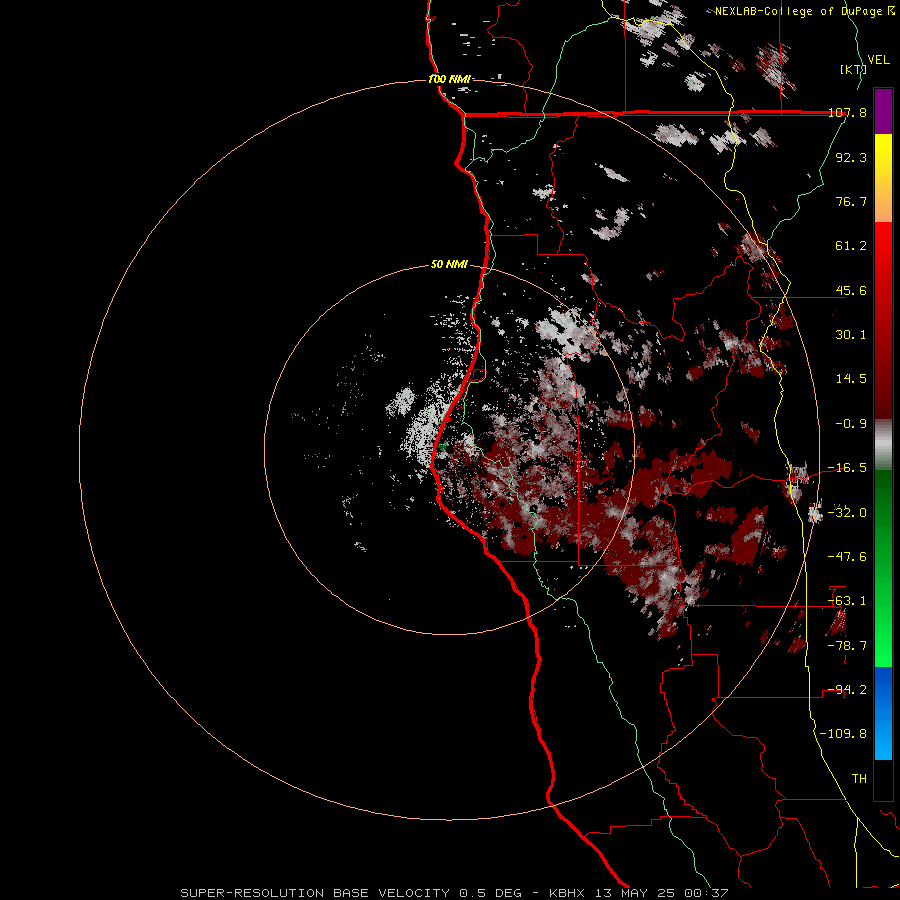The image size is (900, 900).
Task: Click the -78.7 velocity scale value
Action: [x=847, y=646]
